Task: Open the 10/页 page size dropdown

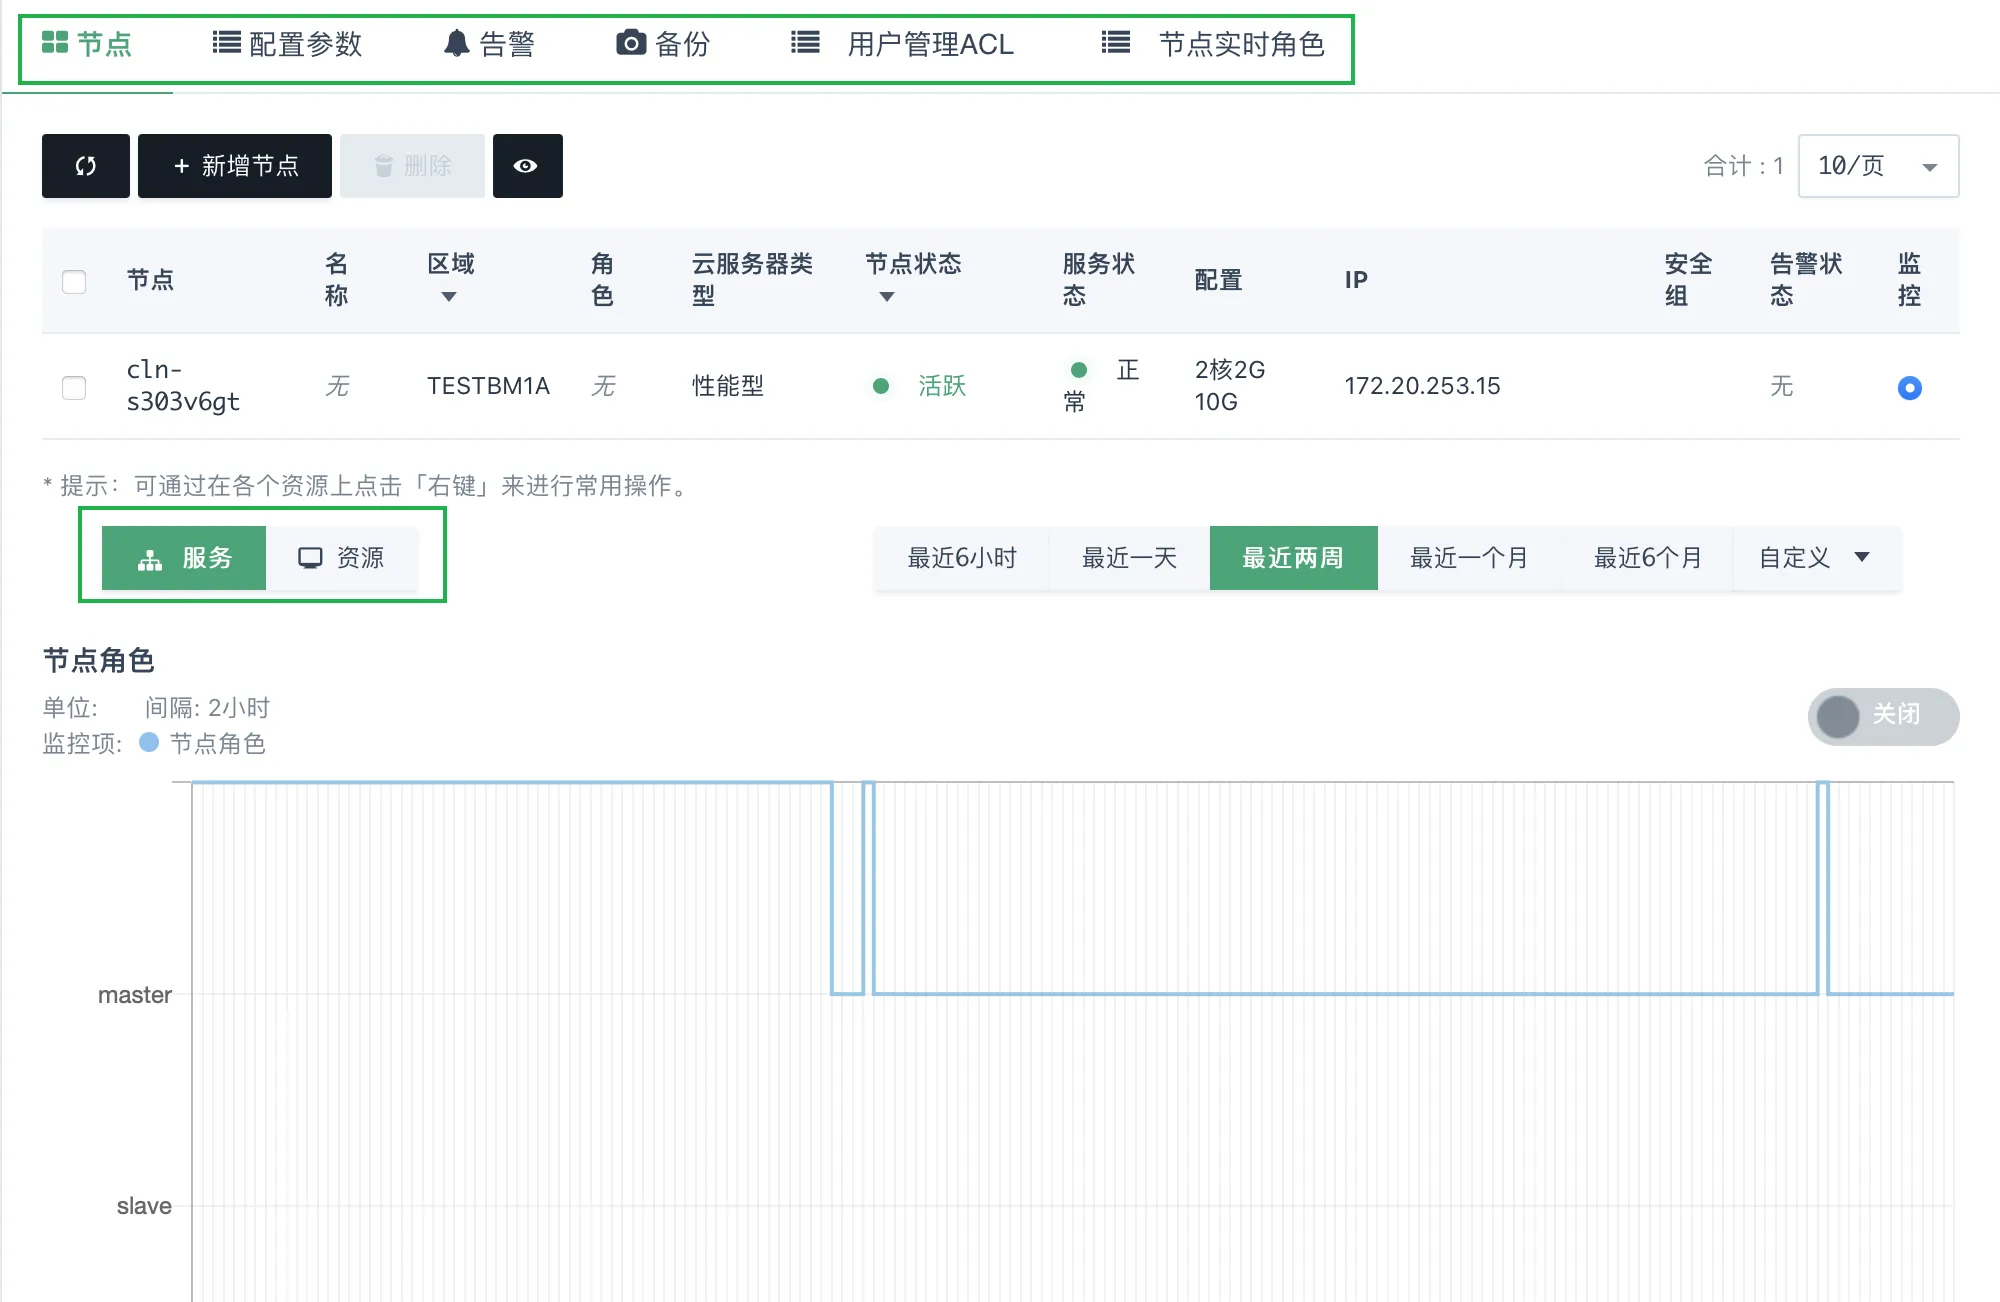Action: [x=1877, y=166]
